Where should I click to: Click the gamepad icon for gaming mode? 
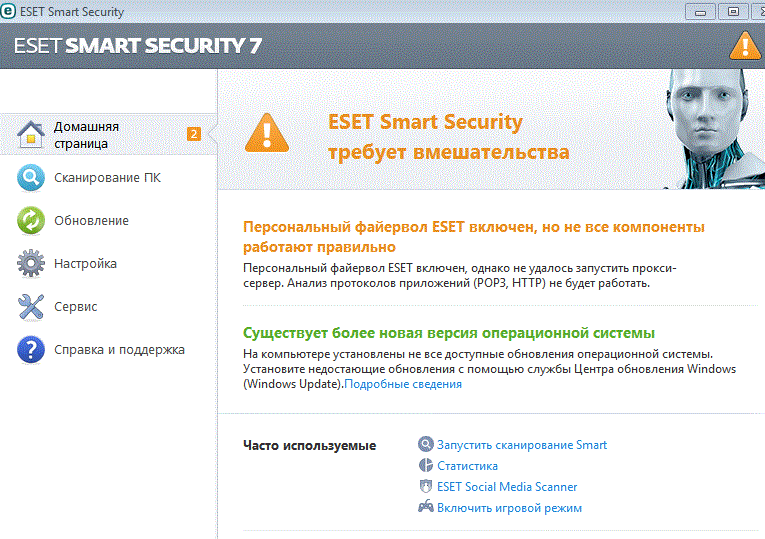426,508
